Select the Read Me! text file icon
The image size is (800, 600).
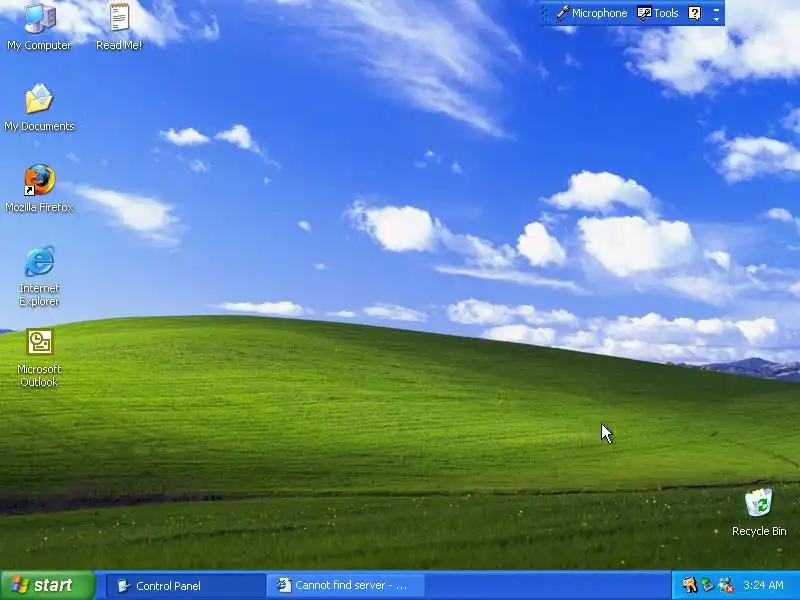tap(119, 26)
